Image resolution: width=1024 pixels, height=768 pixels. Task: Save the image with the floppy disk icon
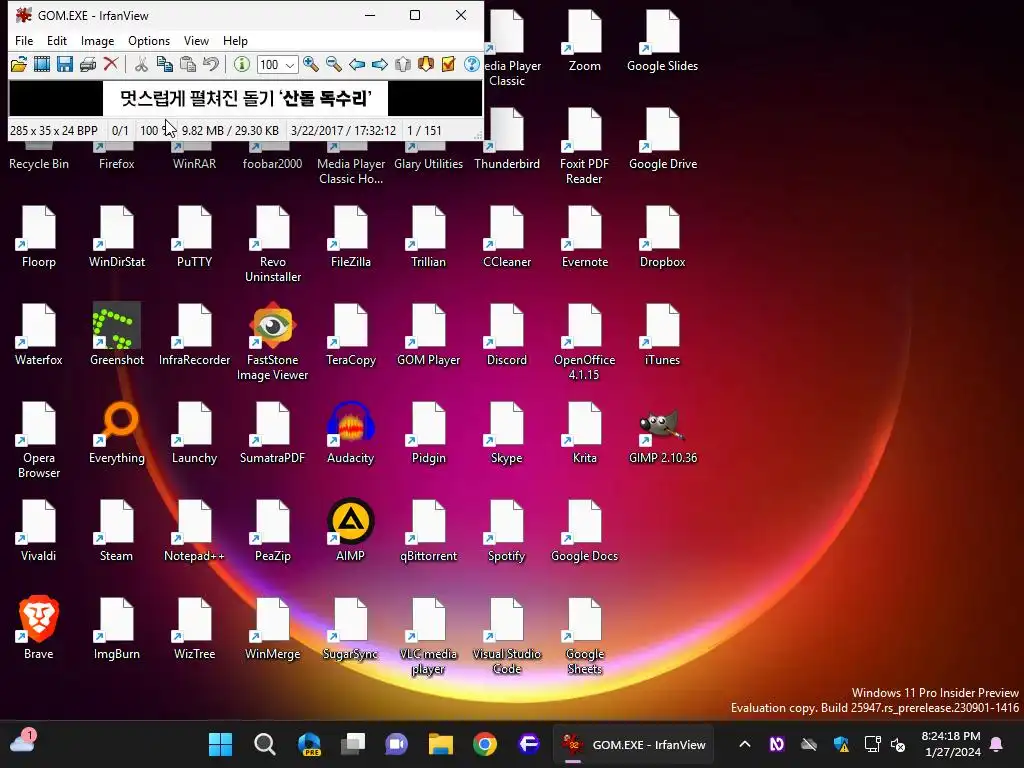point(65,64)
